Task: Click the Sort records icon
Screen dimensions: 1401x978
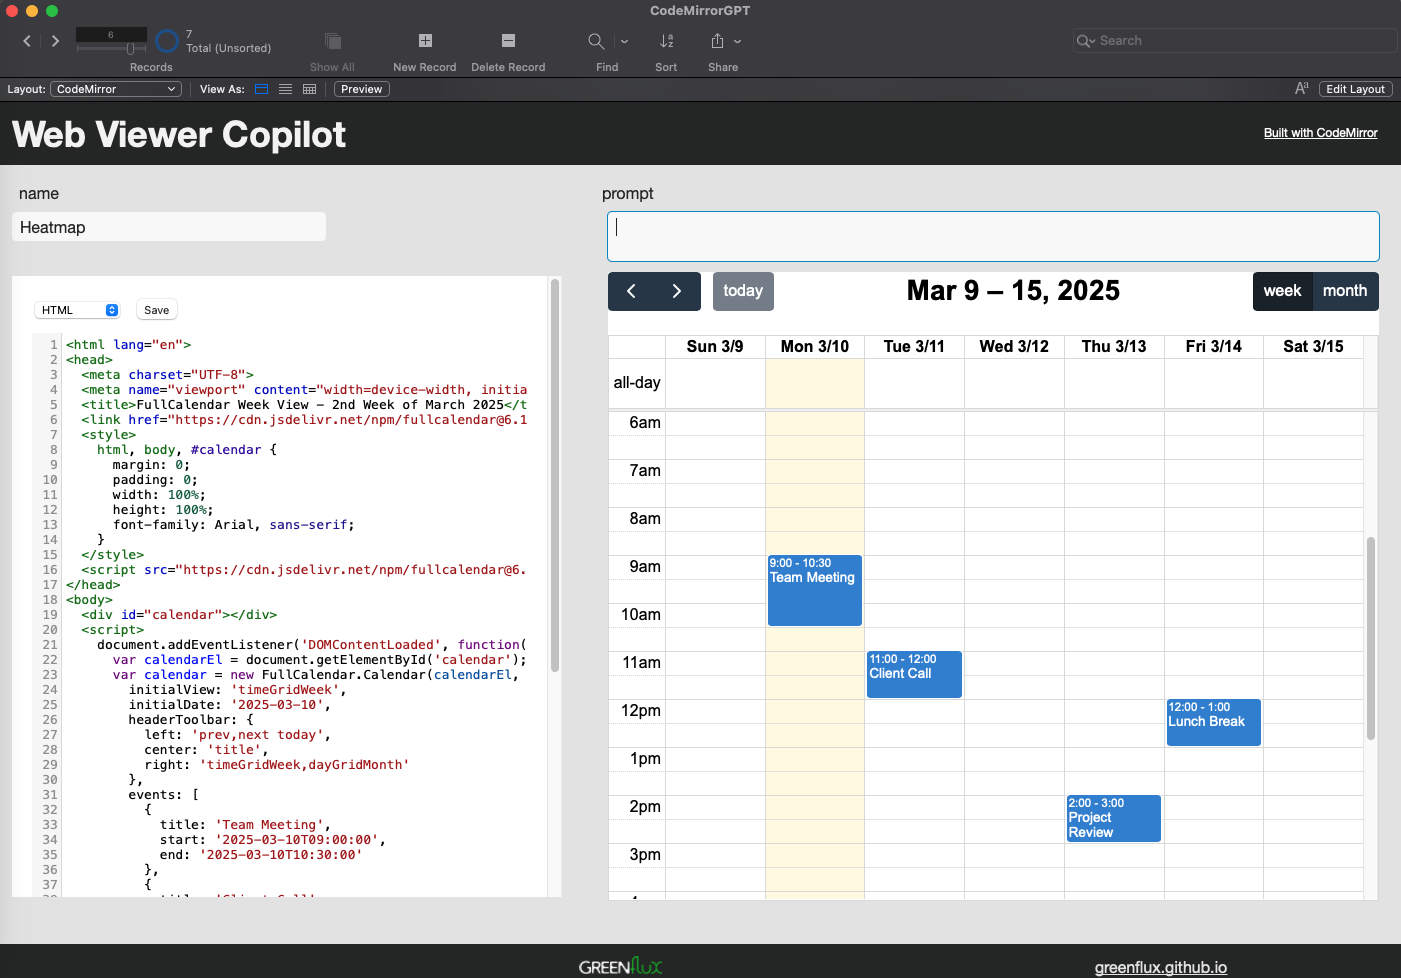Action: 666,41
